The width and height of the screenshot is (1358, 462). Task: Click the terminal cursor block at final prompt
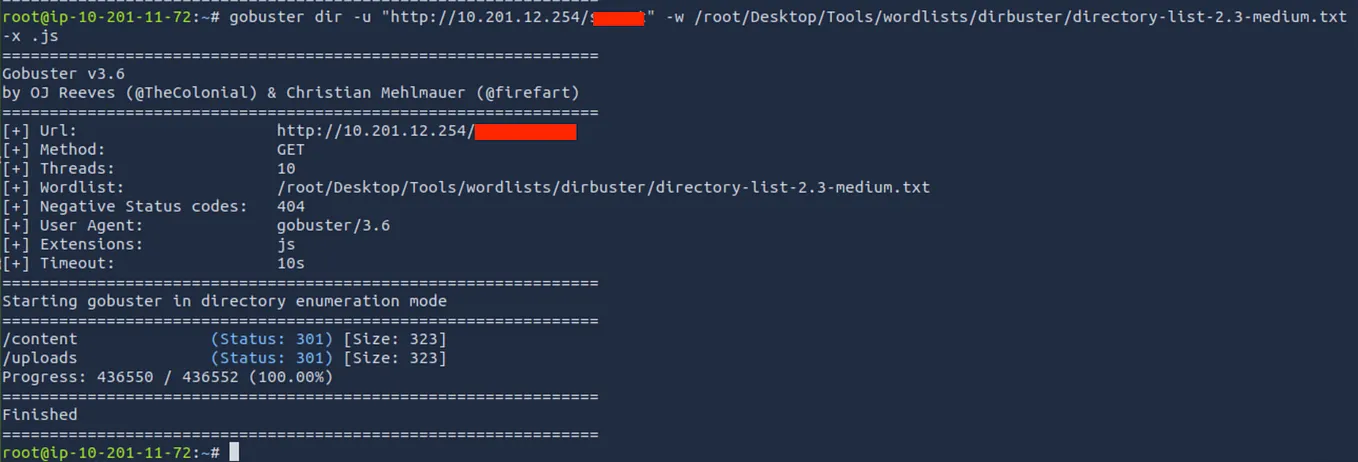(x=234, y=452)
